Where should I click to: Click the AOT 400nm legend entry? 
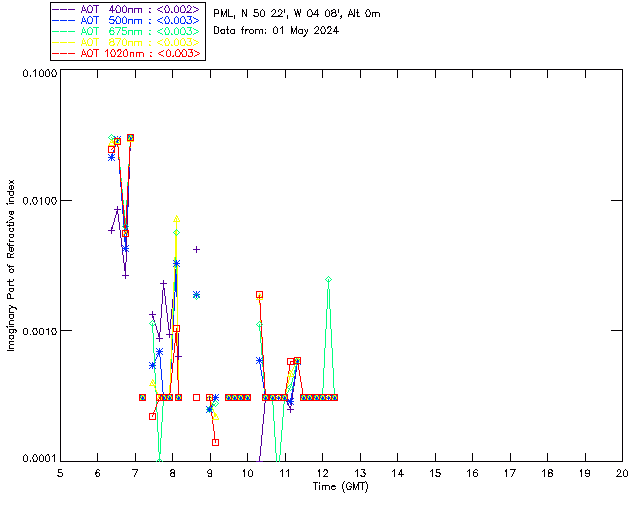(x=126, y=9)
